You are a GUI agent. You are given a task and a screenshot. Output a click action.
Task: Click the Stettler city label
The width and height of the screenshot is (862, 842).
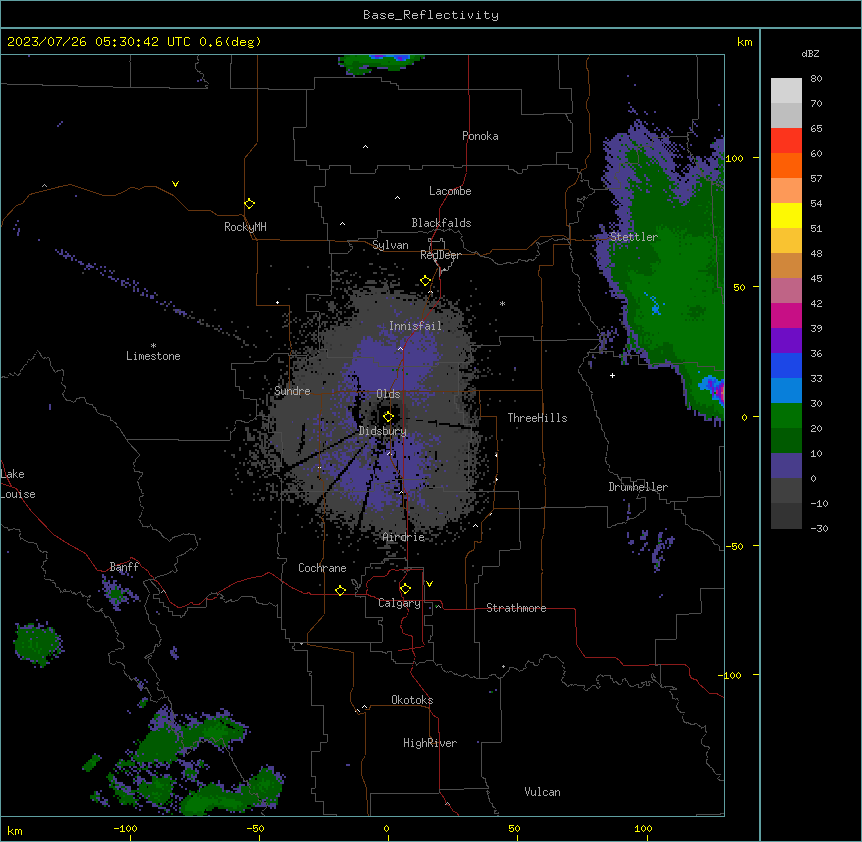[x=634, y=237]
